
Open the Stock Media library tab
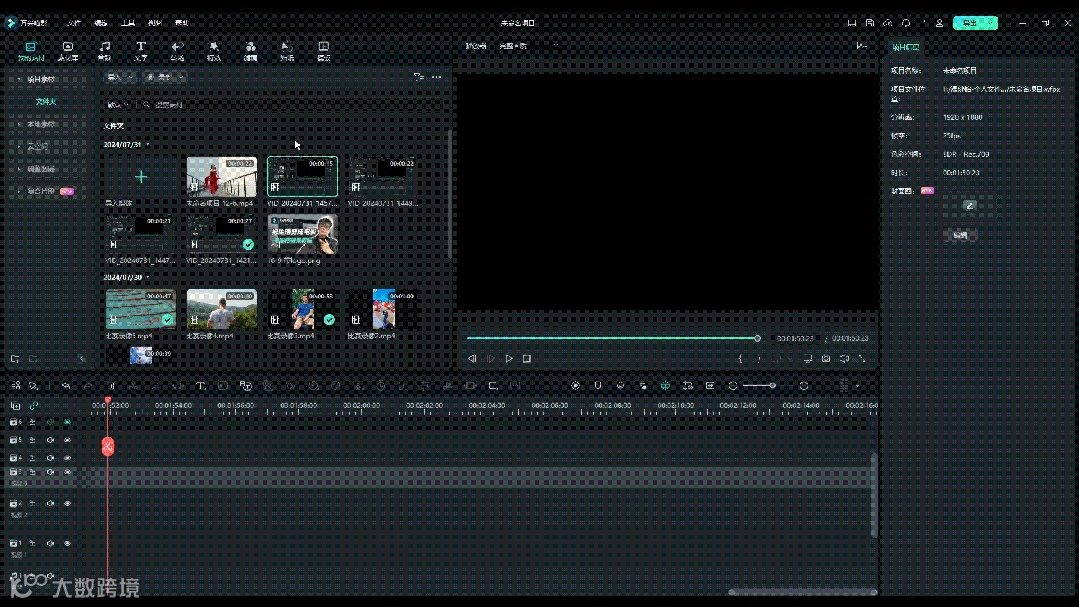pos(67,51)
